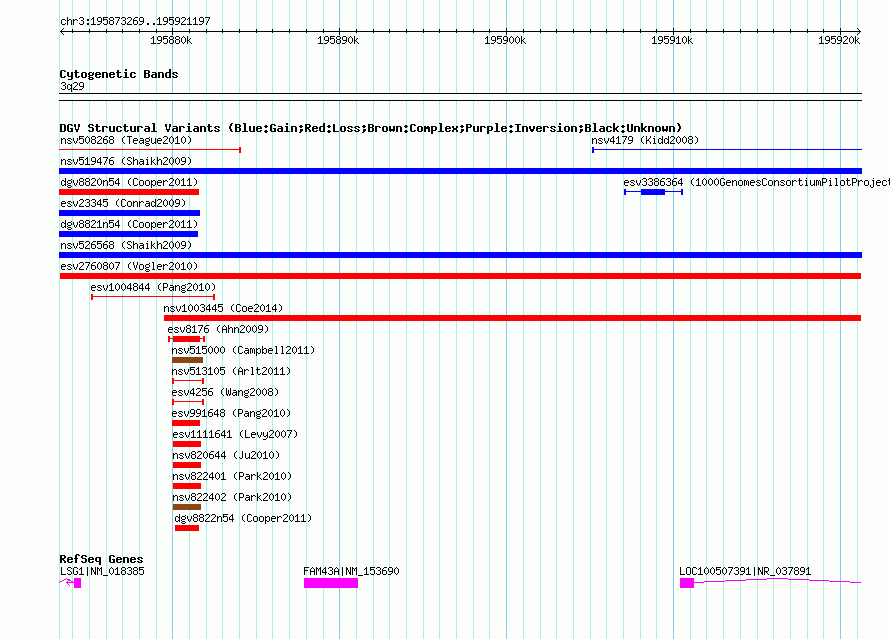Select the esv3386364 blue variant feature
Screen dimensions: 890x639
point(653,192)
